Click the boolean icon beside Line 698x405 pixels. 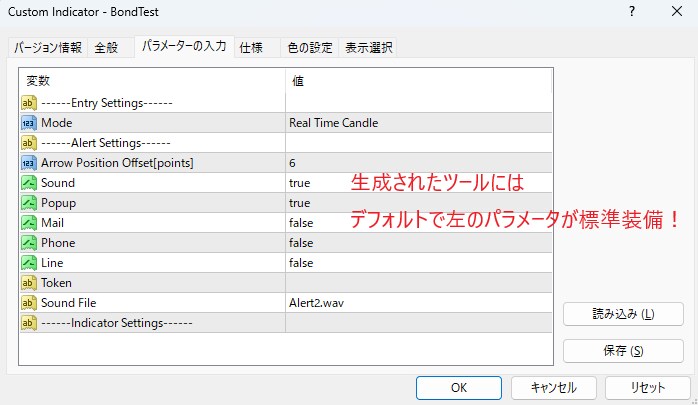point(28,263)
